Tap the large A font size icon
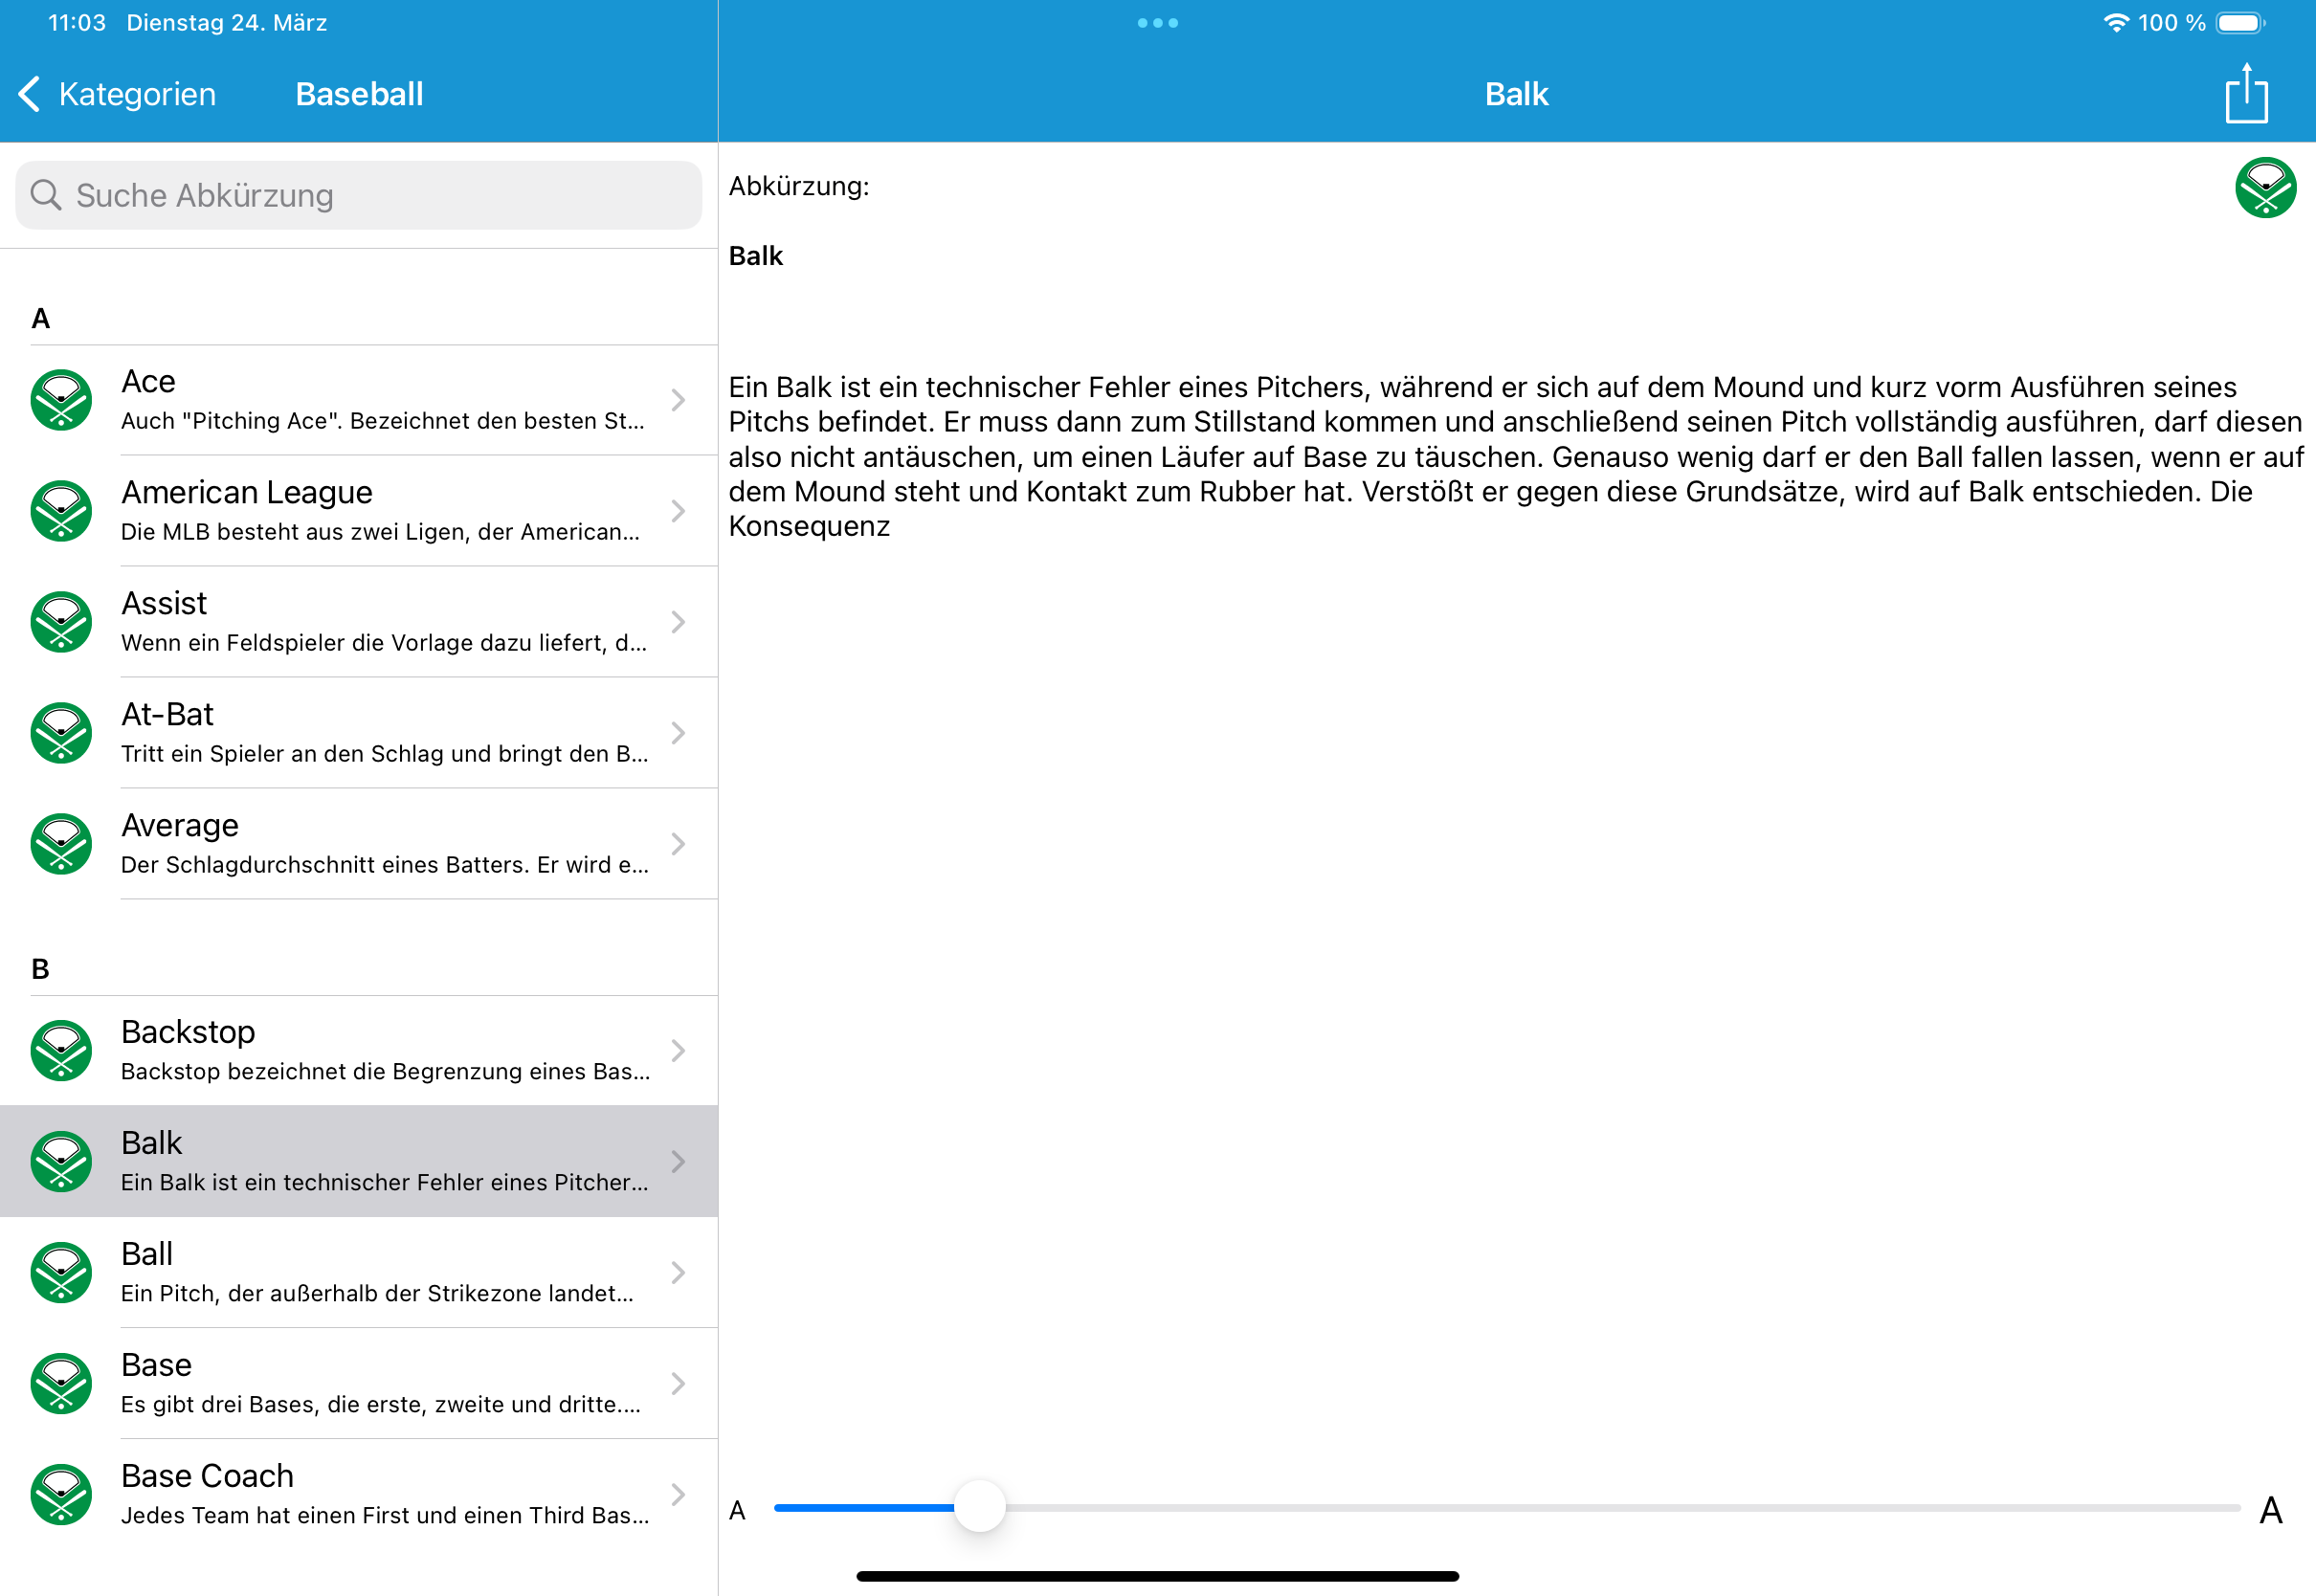The image size is (2316, 1596). [x=2270, y=1510]
